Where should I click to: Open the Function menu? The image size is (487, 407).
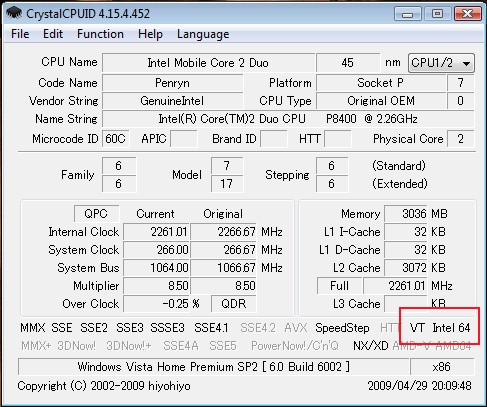pyautogui.click(x=100, y=34)
